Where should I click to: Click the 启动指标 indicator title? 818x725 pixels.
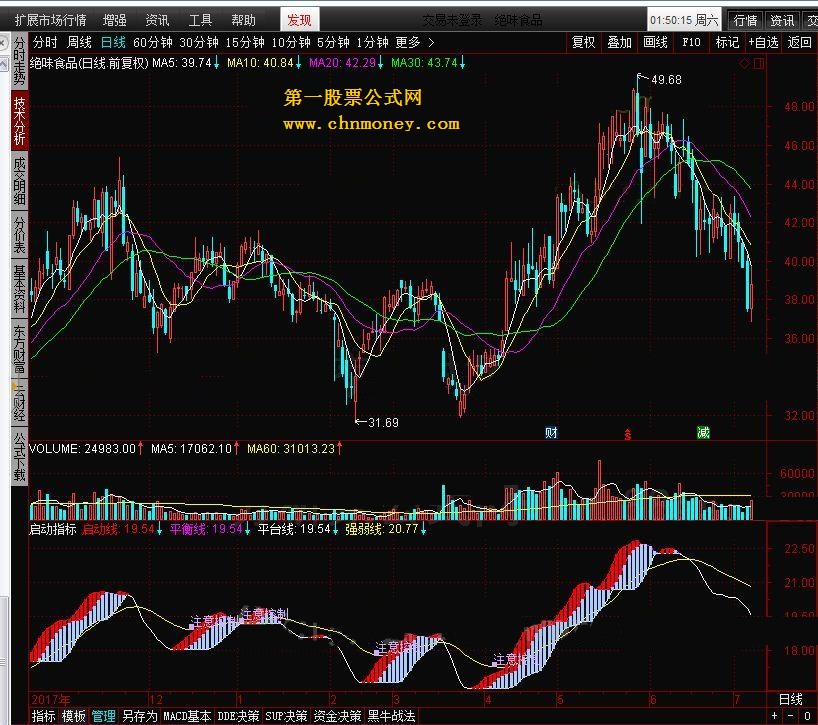click(53, 529)
